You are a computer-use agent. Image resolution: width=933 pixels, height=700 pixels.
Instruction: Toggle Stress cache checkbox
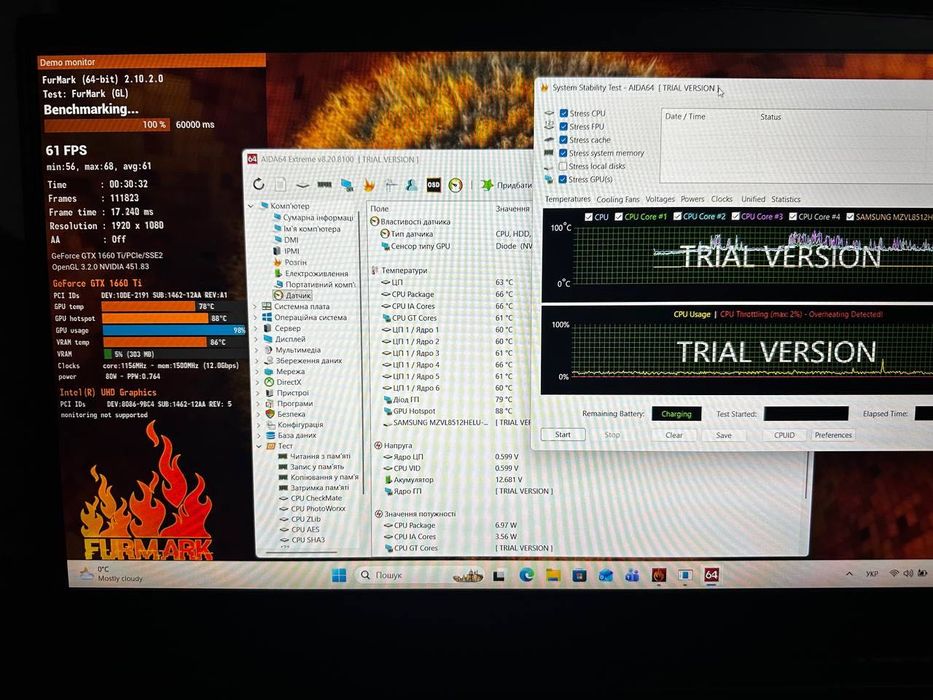click(563, 140)
